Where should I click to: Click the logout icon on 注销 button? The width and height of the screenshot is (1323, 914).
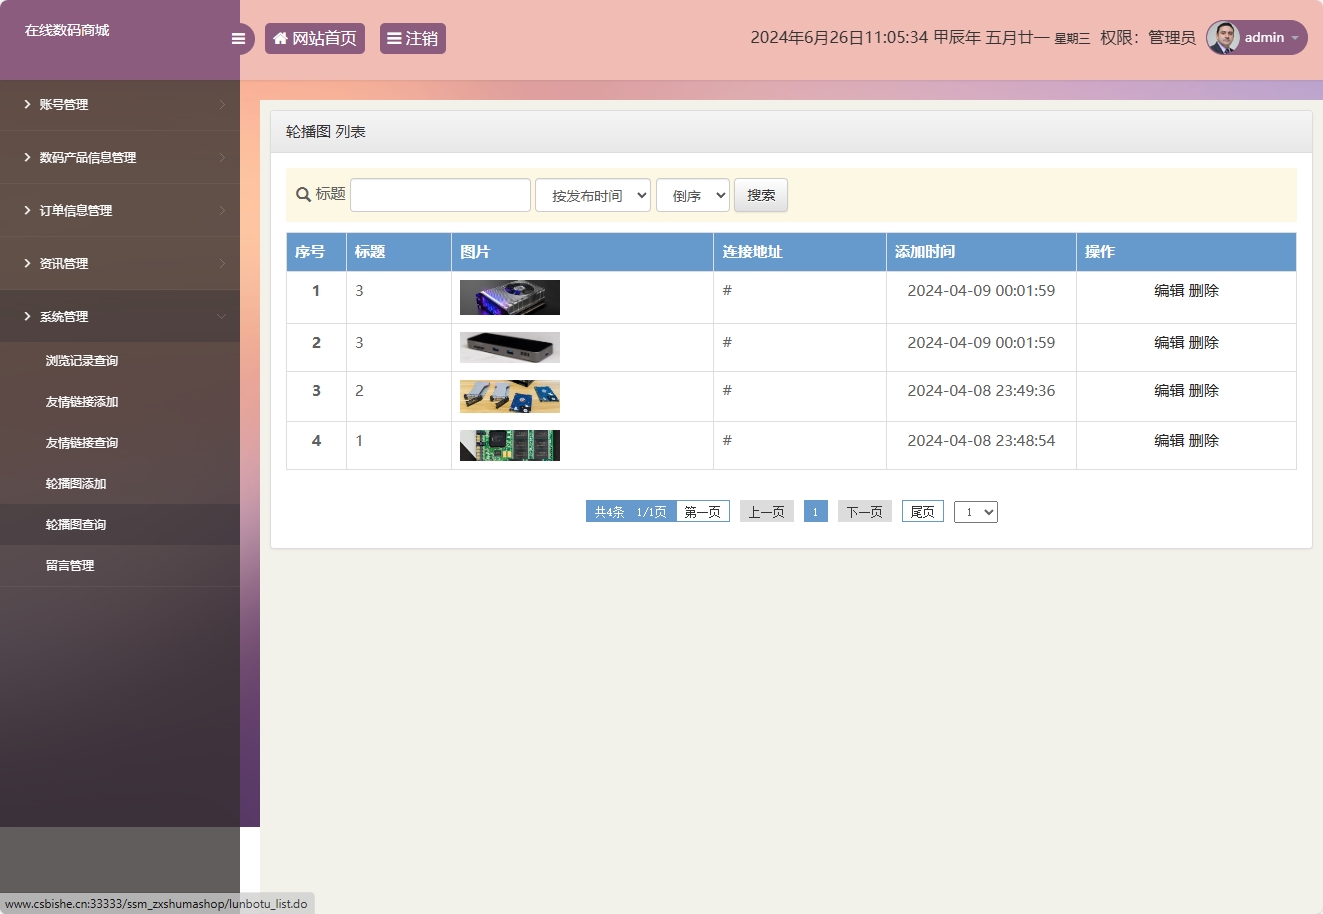click(x=395, y=38)
